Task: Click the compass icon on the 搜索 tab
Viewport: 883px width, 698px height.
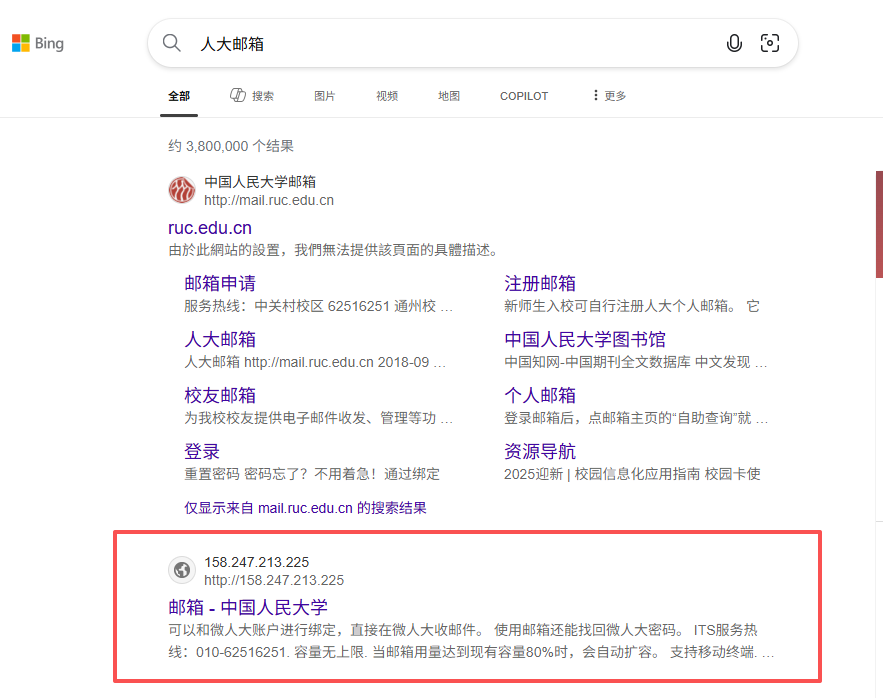Action: (237, 94)
